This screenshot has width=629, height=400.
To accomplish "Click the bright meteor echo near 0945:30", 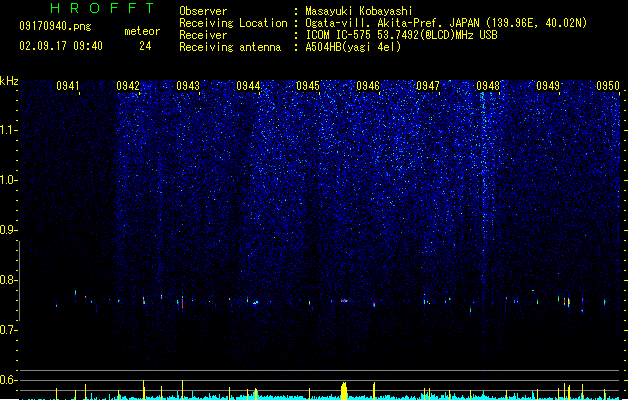I will (x=344, y=300).
